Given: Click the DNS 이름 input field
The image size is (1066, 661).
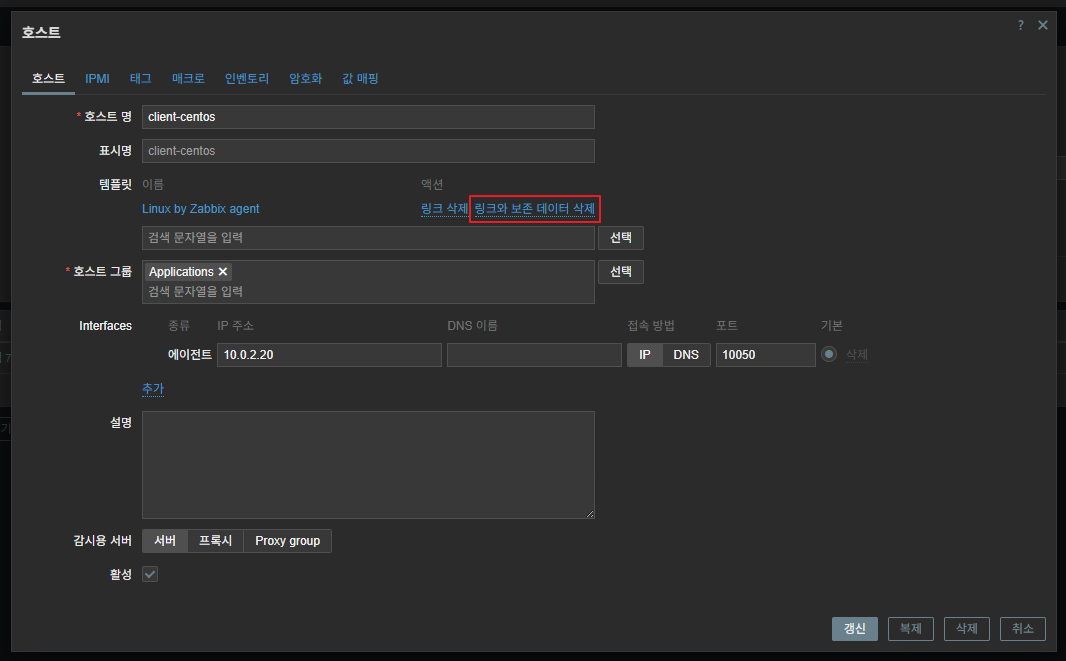Looking at the screenshot, I should (534, 355).
